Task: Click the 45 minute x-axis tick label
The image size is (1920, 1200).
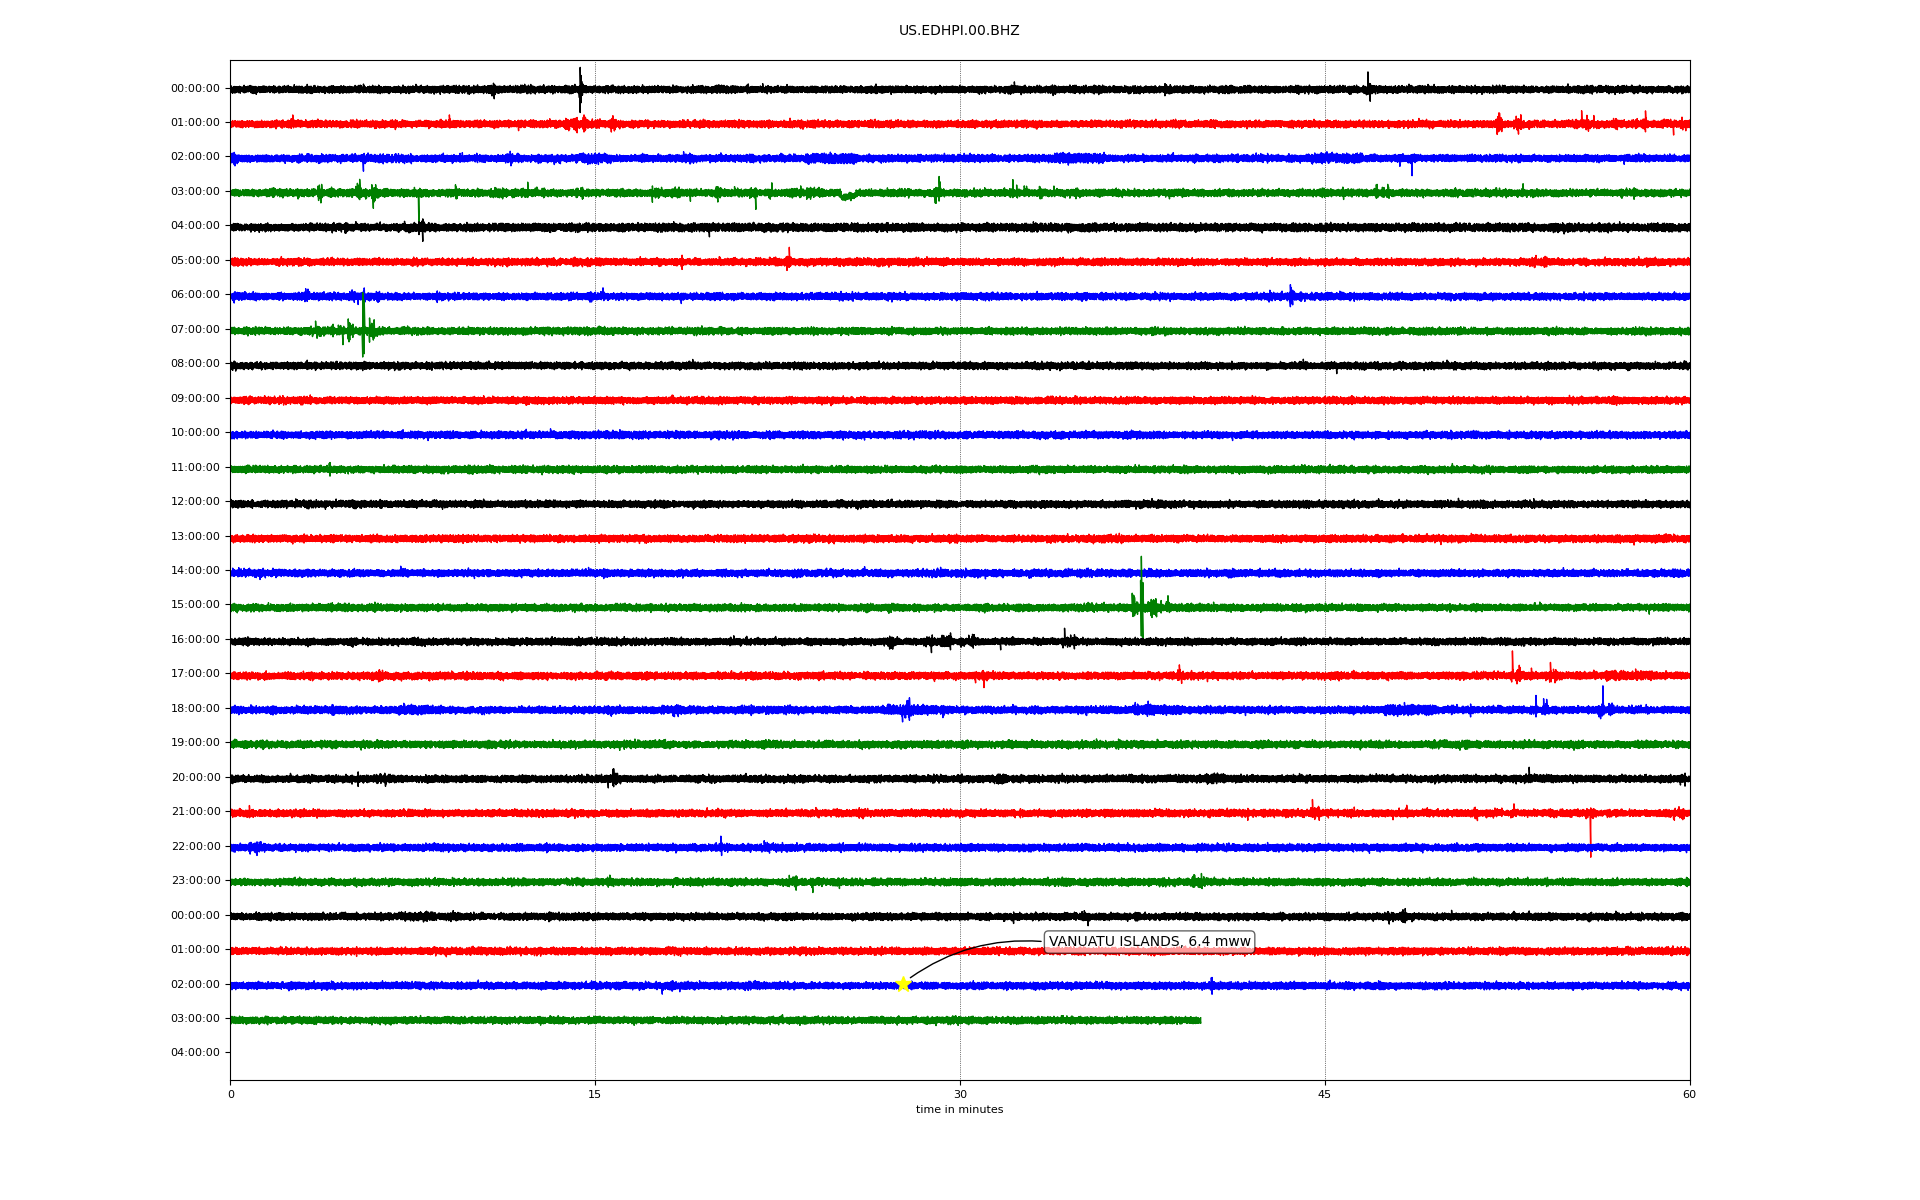Action: point(1324,1094)
